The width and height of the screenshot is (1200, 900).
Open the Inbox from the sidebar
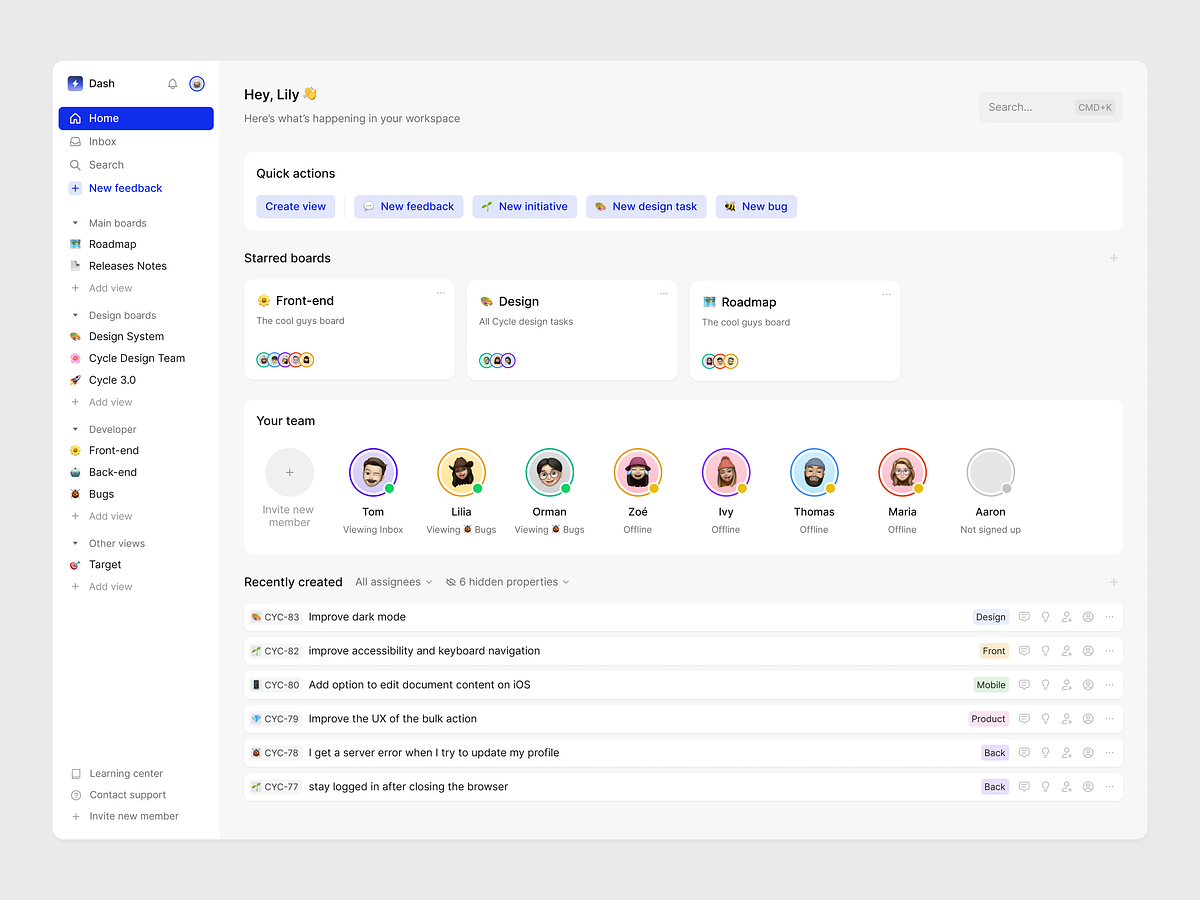(102, 141)
